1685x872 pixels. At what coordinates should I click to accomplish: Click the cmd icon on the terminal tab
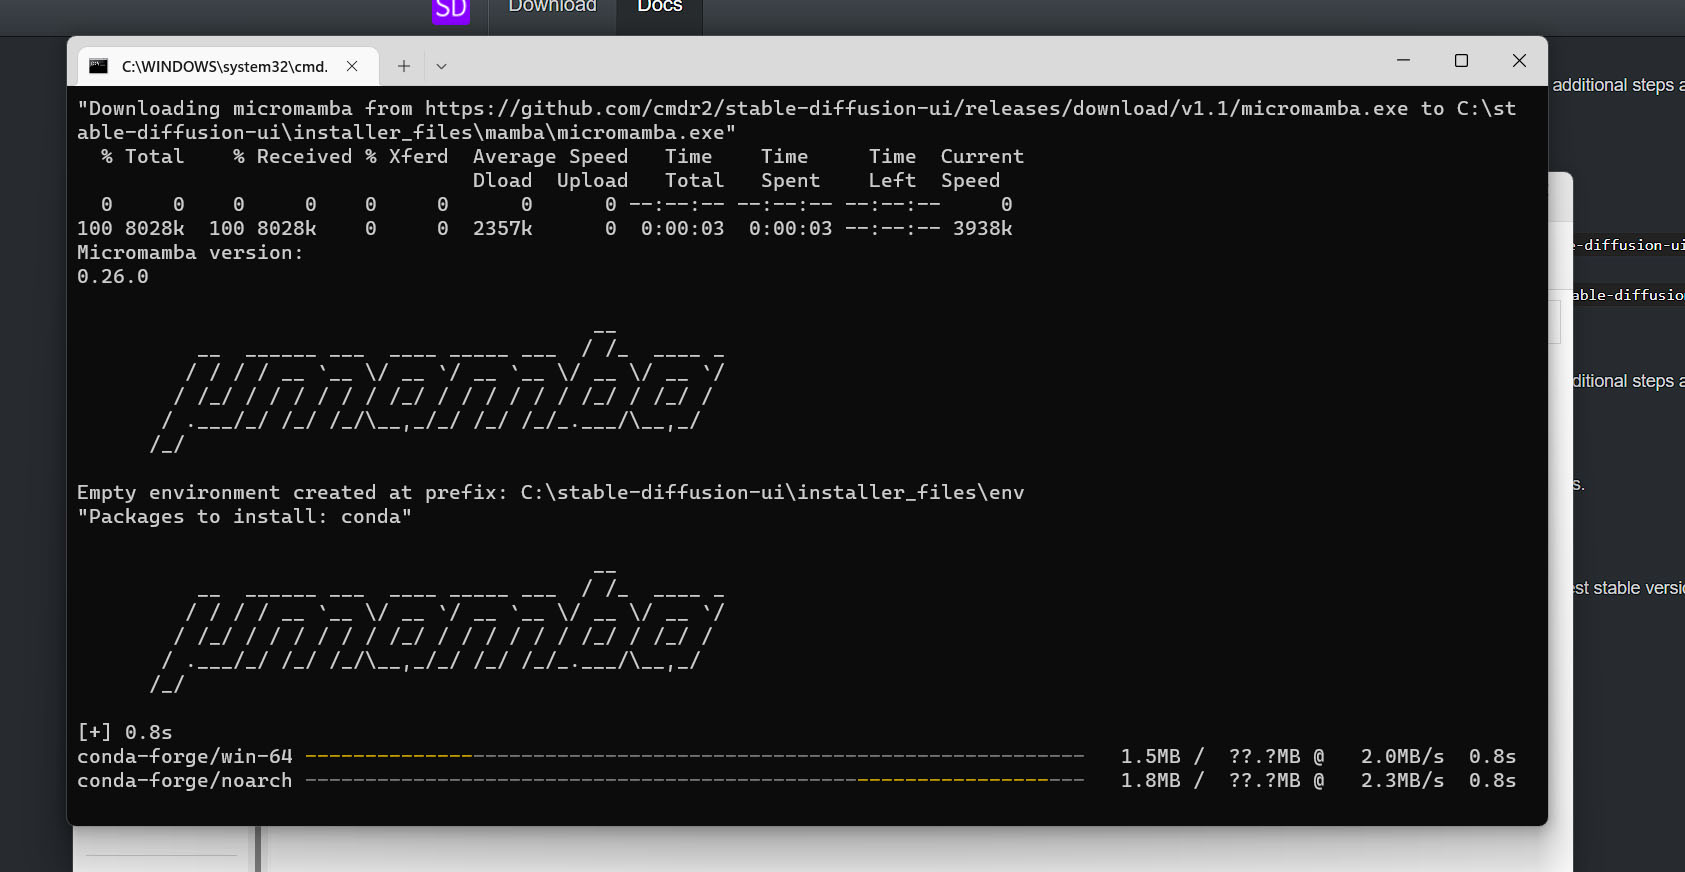click(99, 66)
